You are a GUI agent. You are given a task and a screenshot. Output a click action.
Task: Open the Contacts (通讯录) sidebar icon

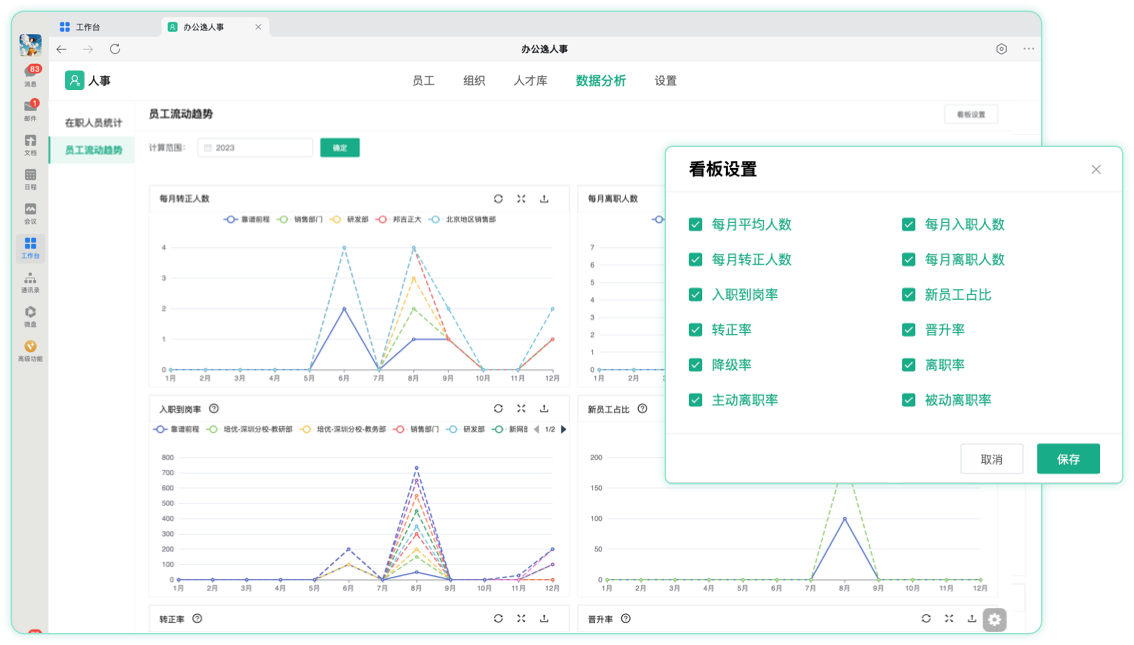pyautogui.click(x=30, y=282)
